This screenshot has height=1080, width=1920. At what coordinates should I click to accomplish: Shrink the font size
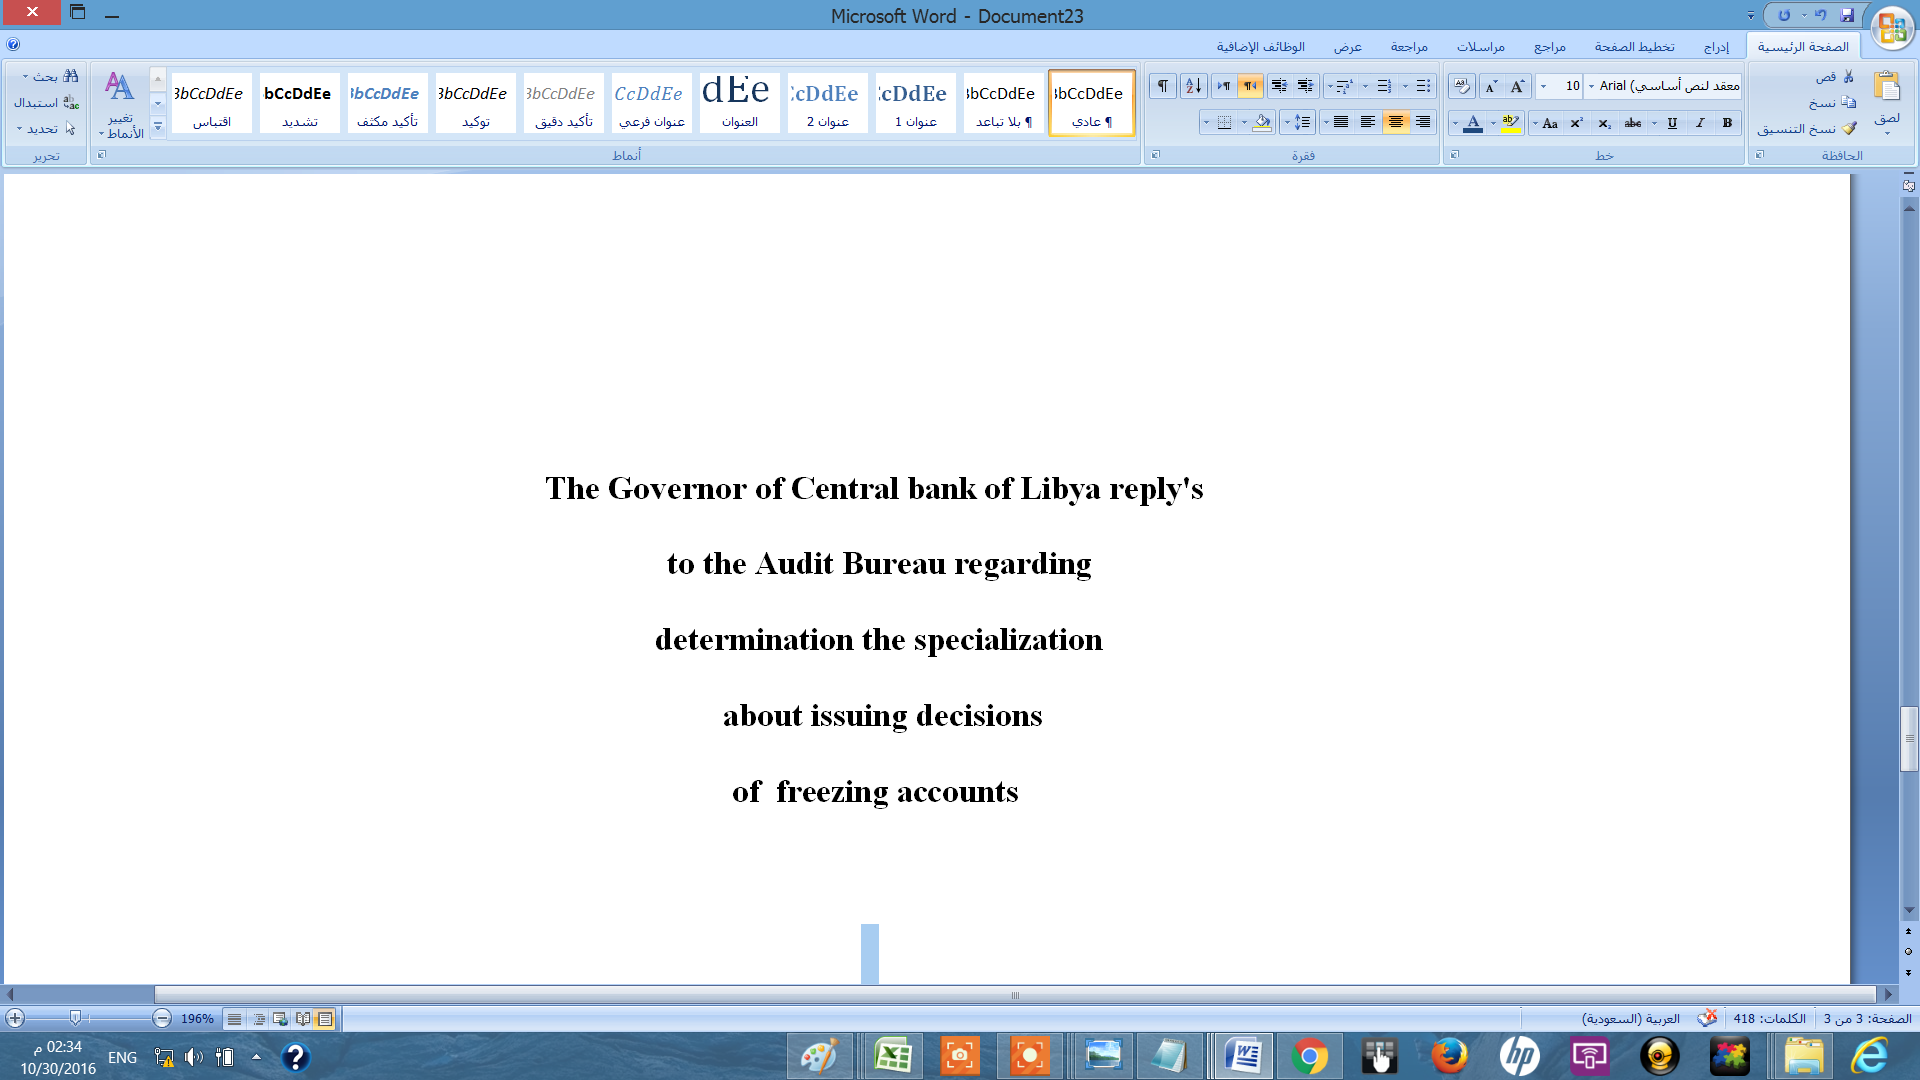[1491, 86]
